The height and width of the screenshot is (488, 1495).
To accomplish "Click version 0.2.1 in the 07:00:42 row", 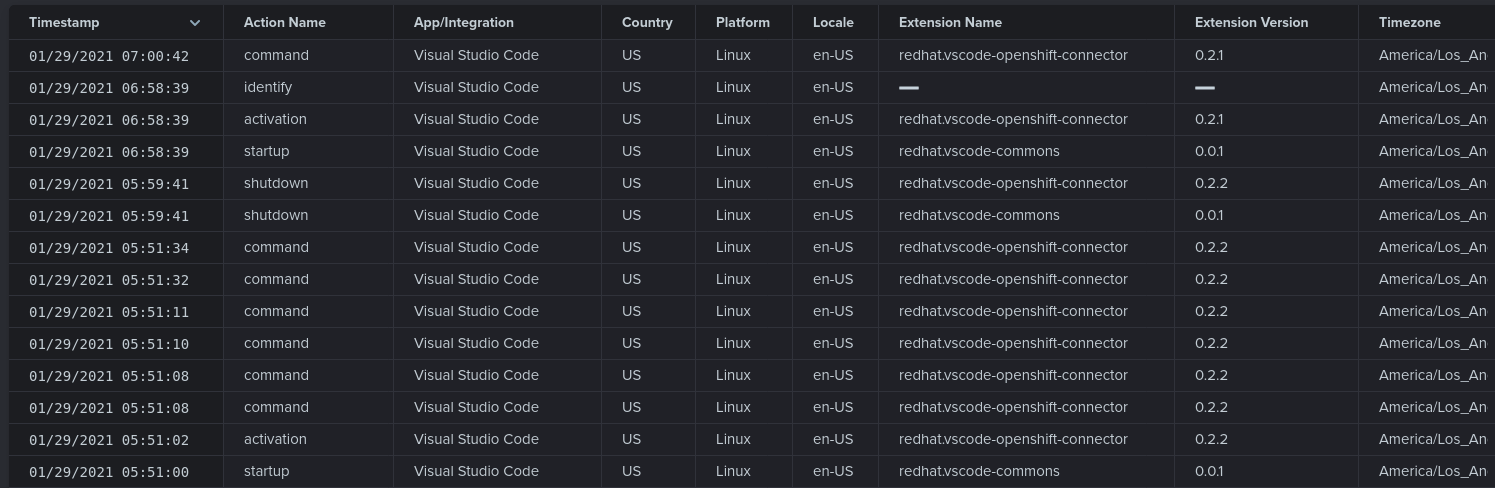I will (1209, 55).
